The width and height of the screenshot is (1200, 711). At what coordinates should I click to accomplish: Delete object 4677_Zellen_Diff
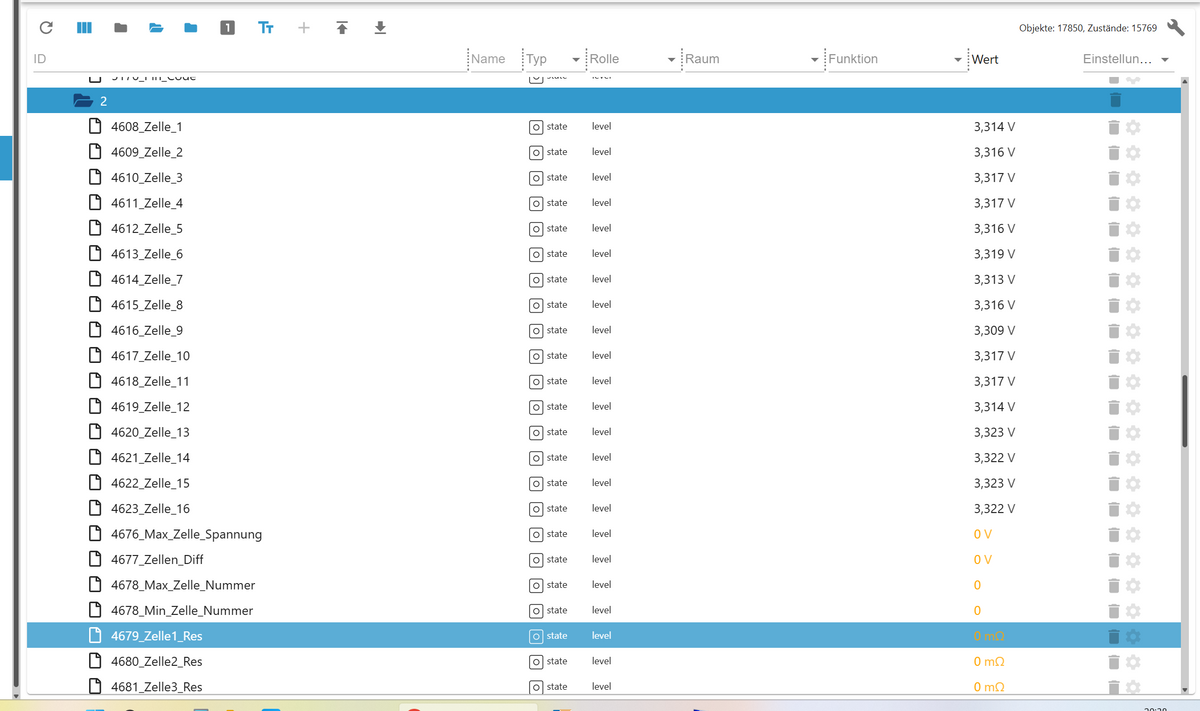point(1113,560)
